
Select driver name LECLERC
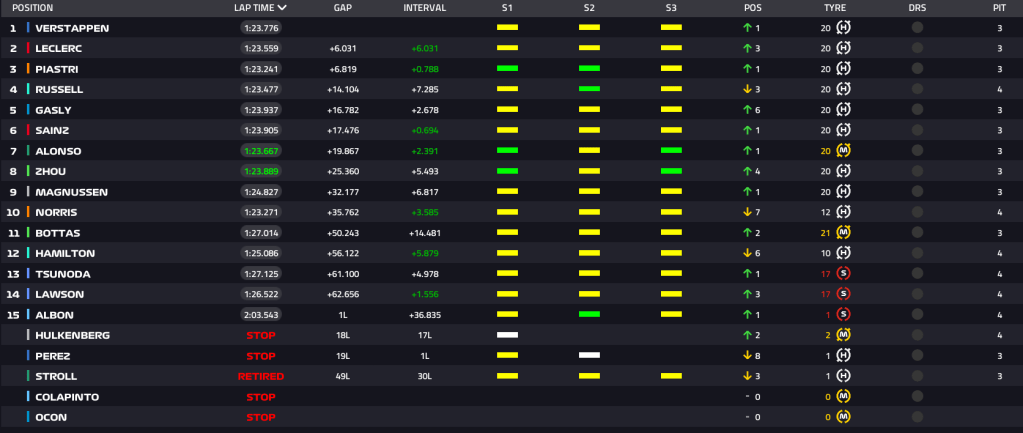coord(59,48)
